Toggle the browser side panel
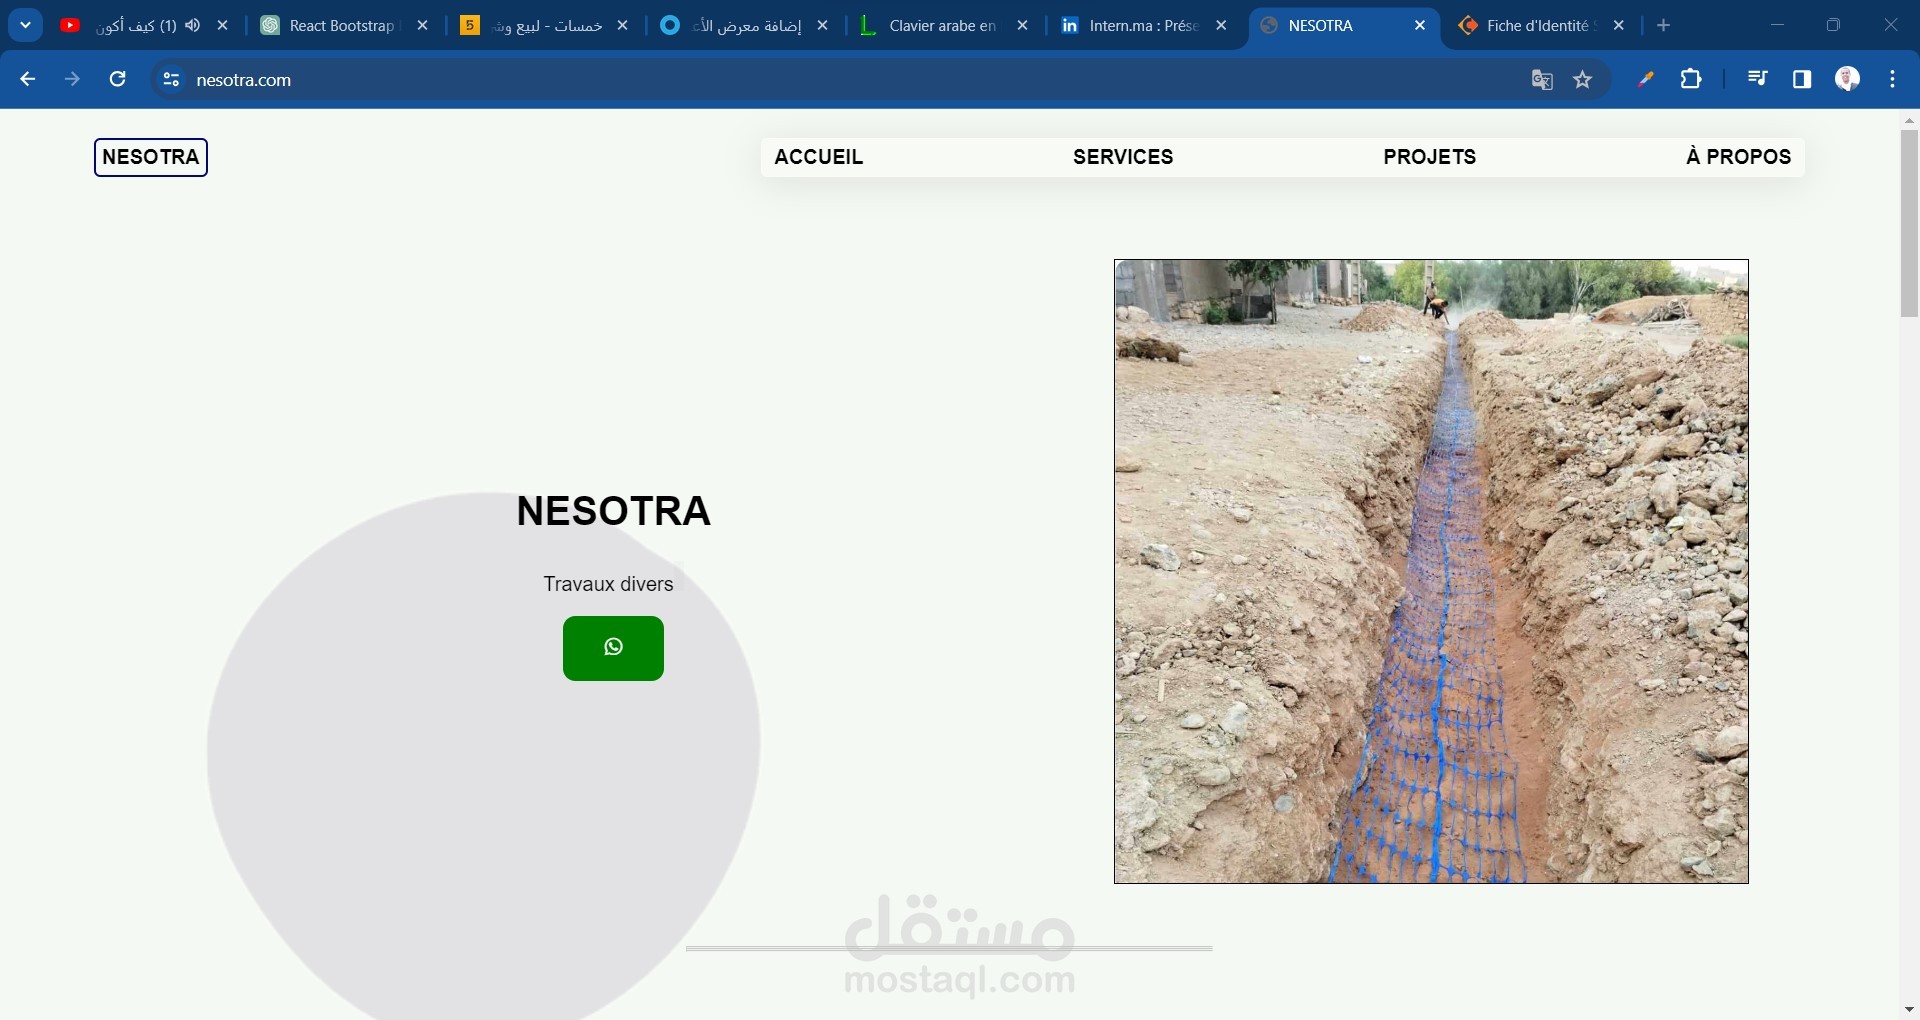This screenshot has width=1920, height=1020. tap(1802, 79)
